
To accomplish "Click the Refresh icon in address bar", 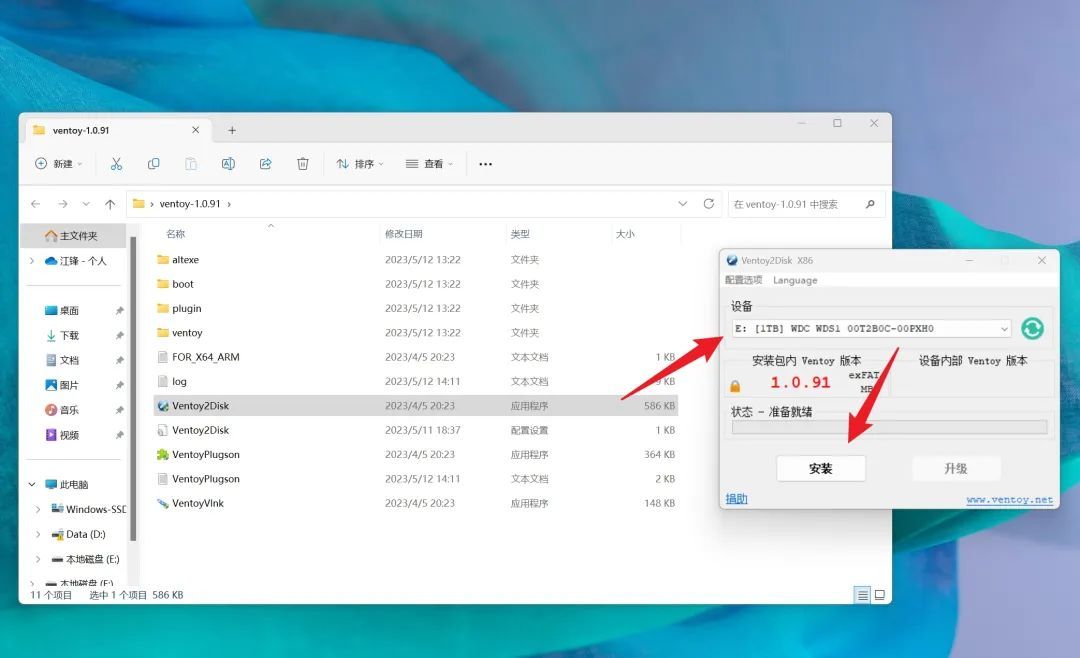I will (709, 204).
